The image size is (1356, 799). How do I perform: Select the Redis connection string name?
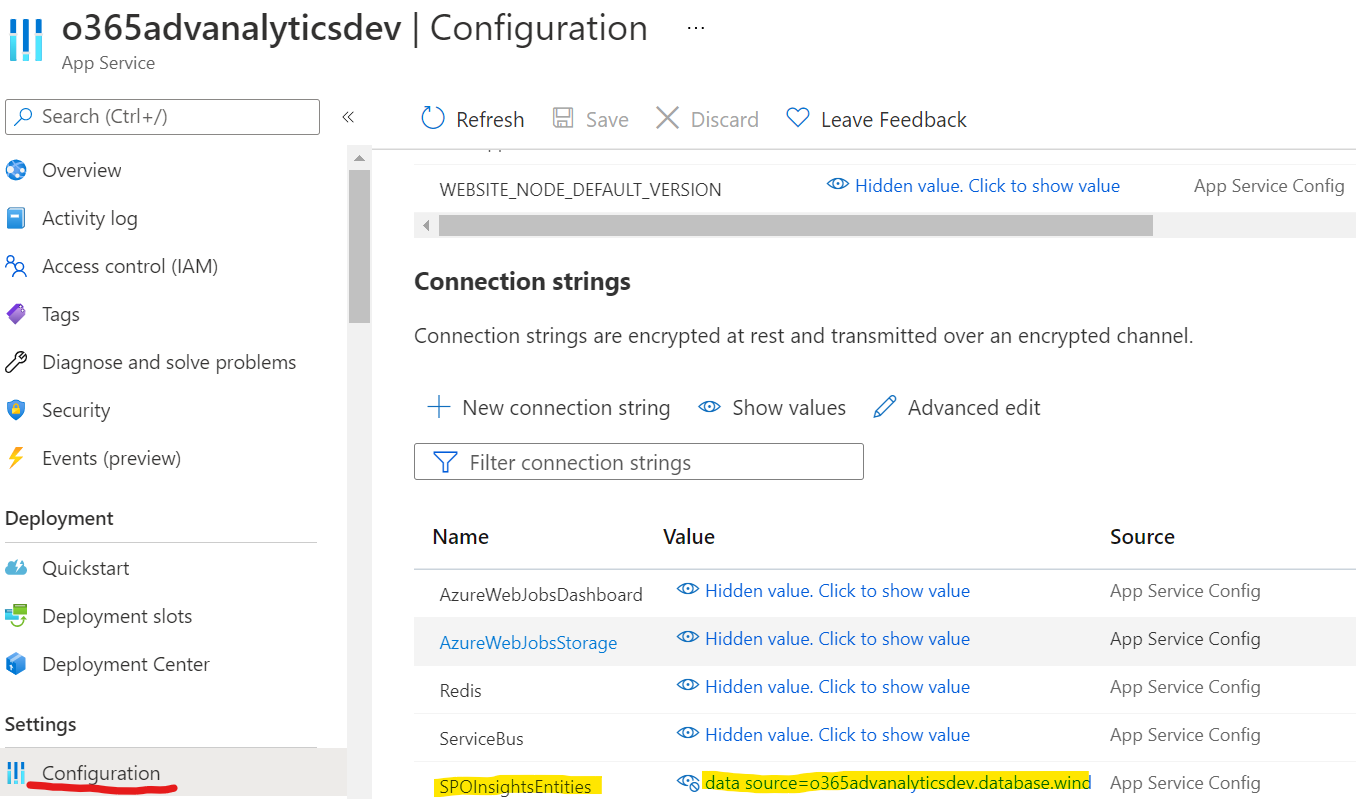(460, 691)
